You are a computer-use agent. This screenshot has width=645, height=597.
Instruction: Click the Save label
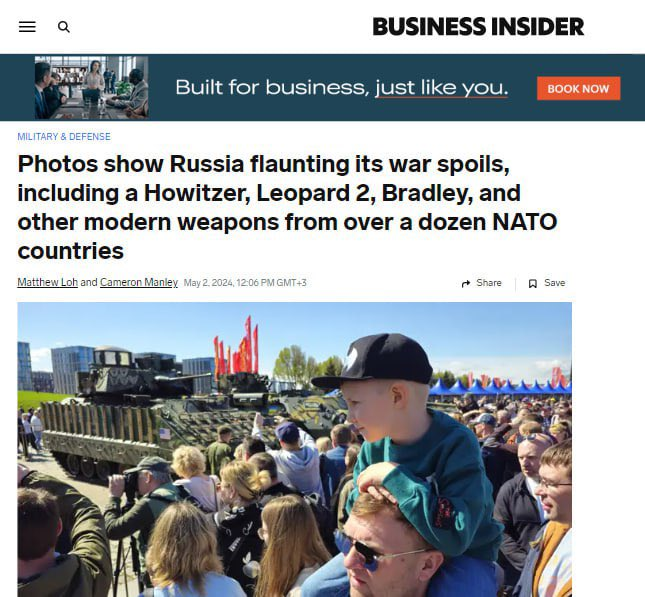(x=555, y=283)
